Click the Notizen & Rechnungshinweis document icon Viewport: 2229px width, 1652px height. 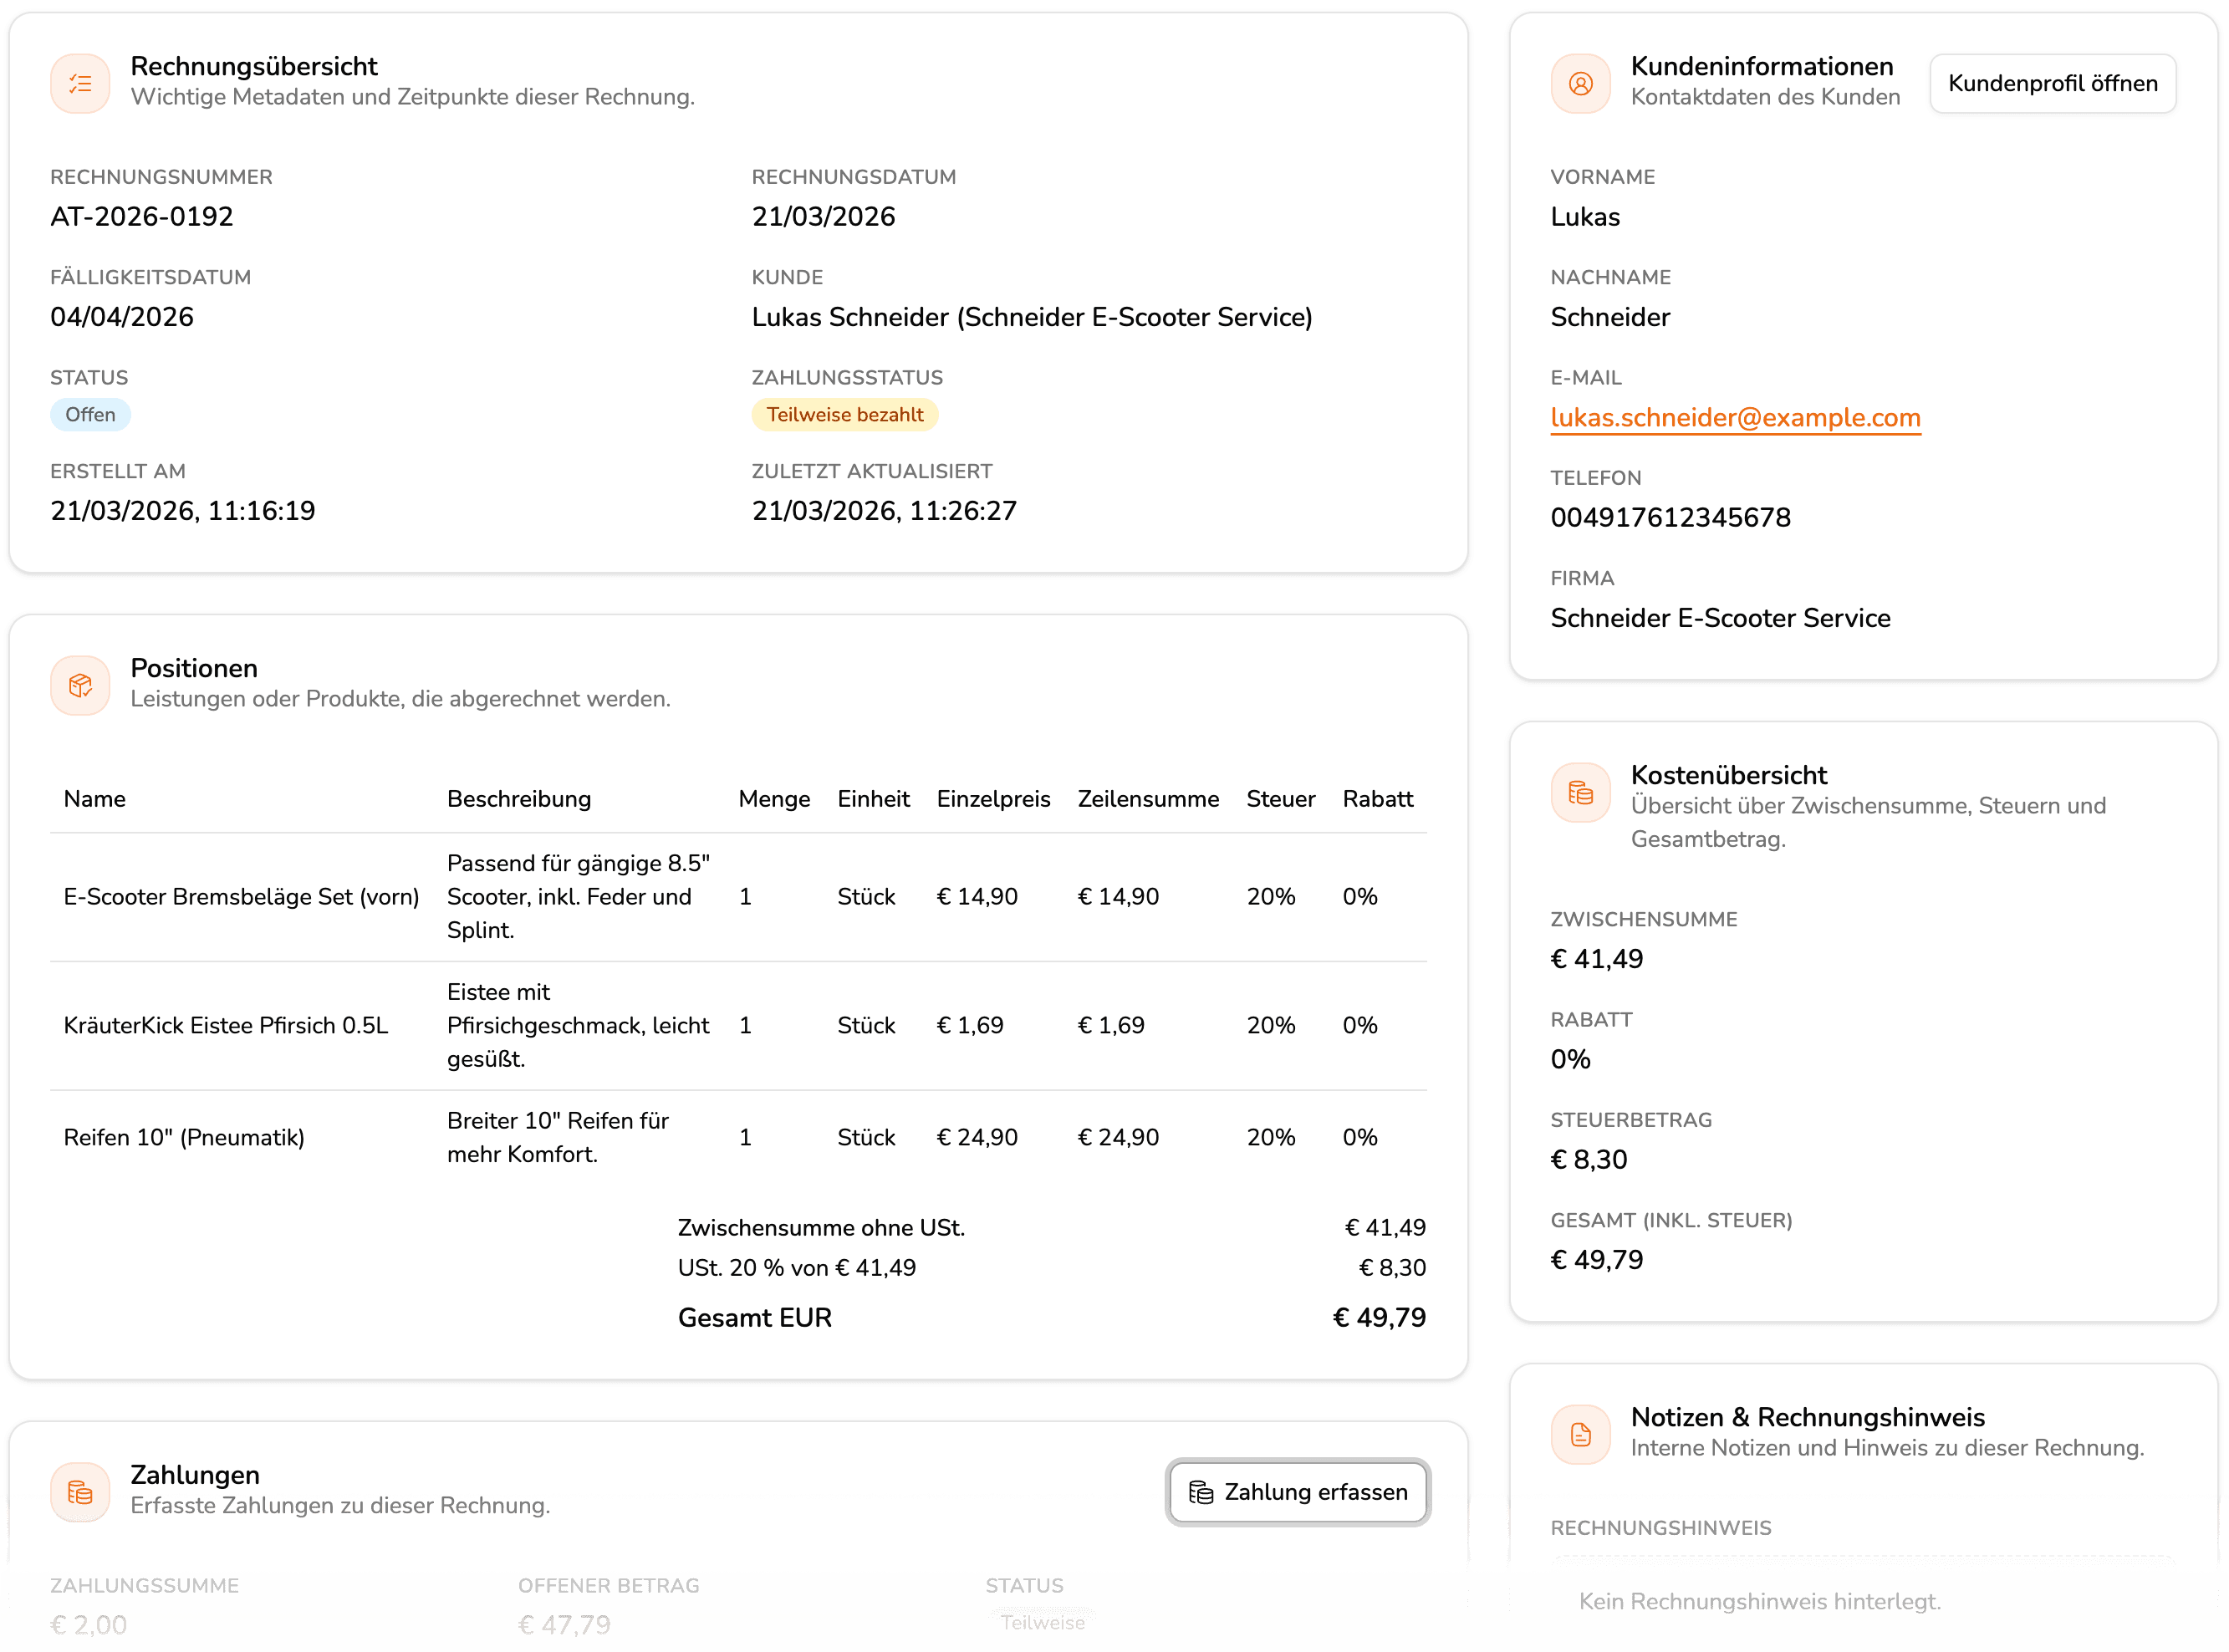click(x=1580, y=1434)
